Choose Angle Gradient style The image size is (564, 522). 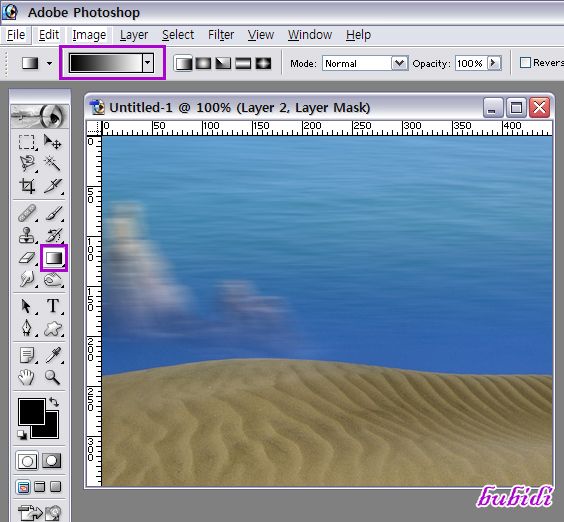(x=223, y=64)
